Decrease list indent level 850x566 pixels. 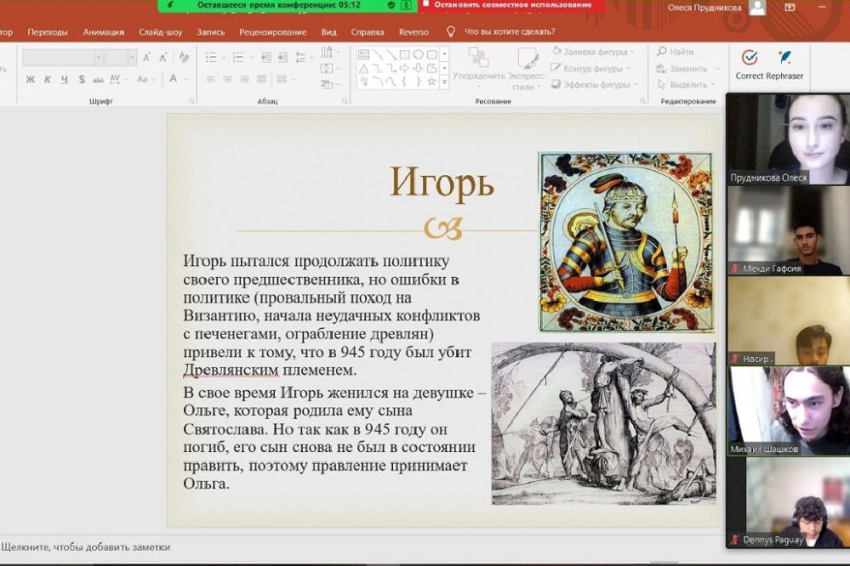tap(266, 57)
